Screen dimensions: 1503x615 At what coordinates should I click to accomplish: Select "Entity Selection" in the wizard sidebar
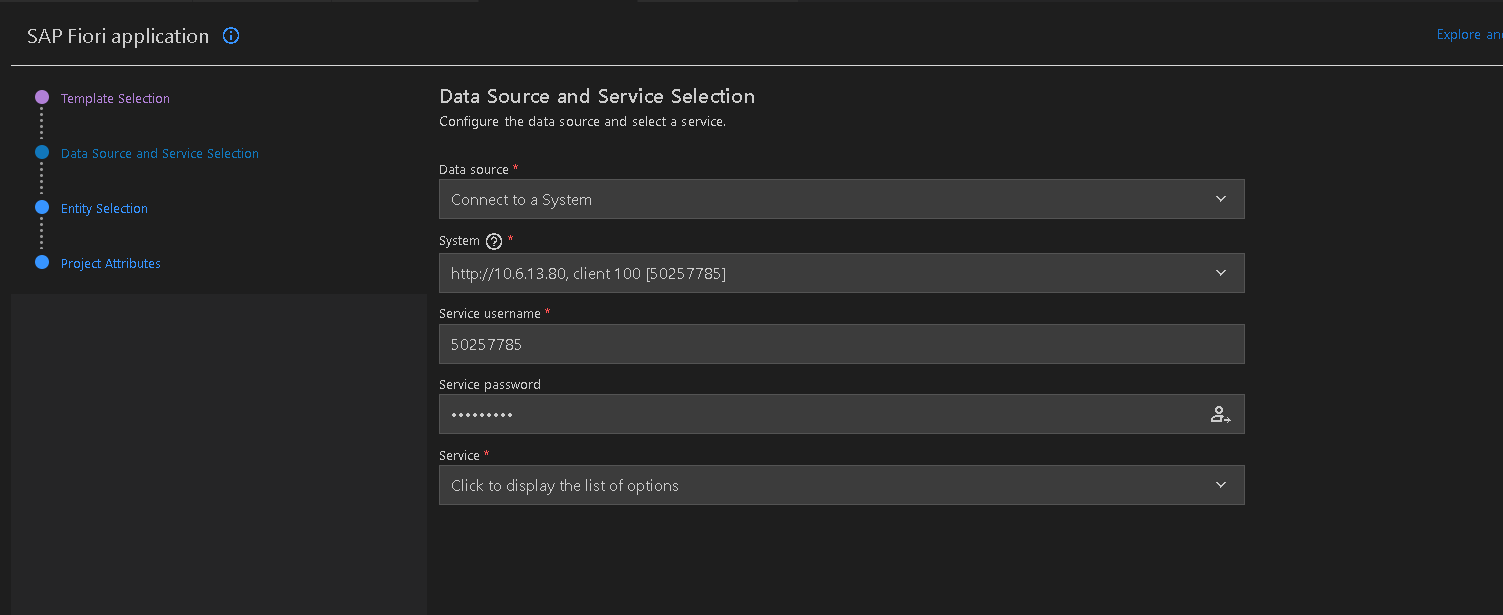104,208
